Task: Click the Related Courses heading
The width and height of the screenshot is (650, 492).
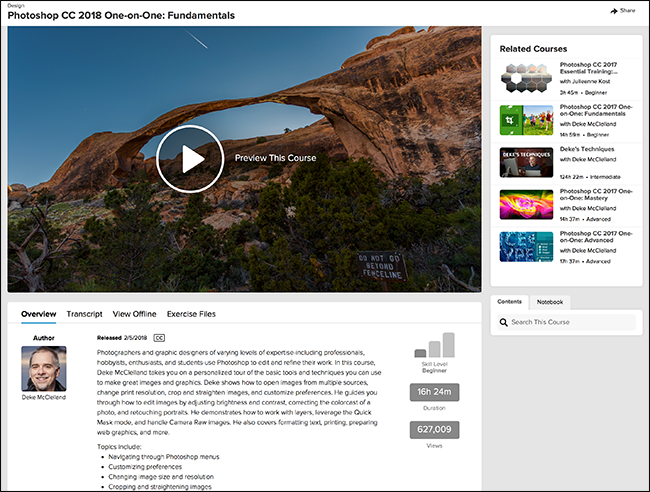Action: pos(533,49)
